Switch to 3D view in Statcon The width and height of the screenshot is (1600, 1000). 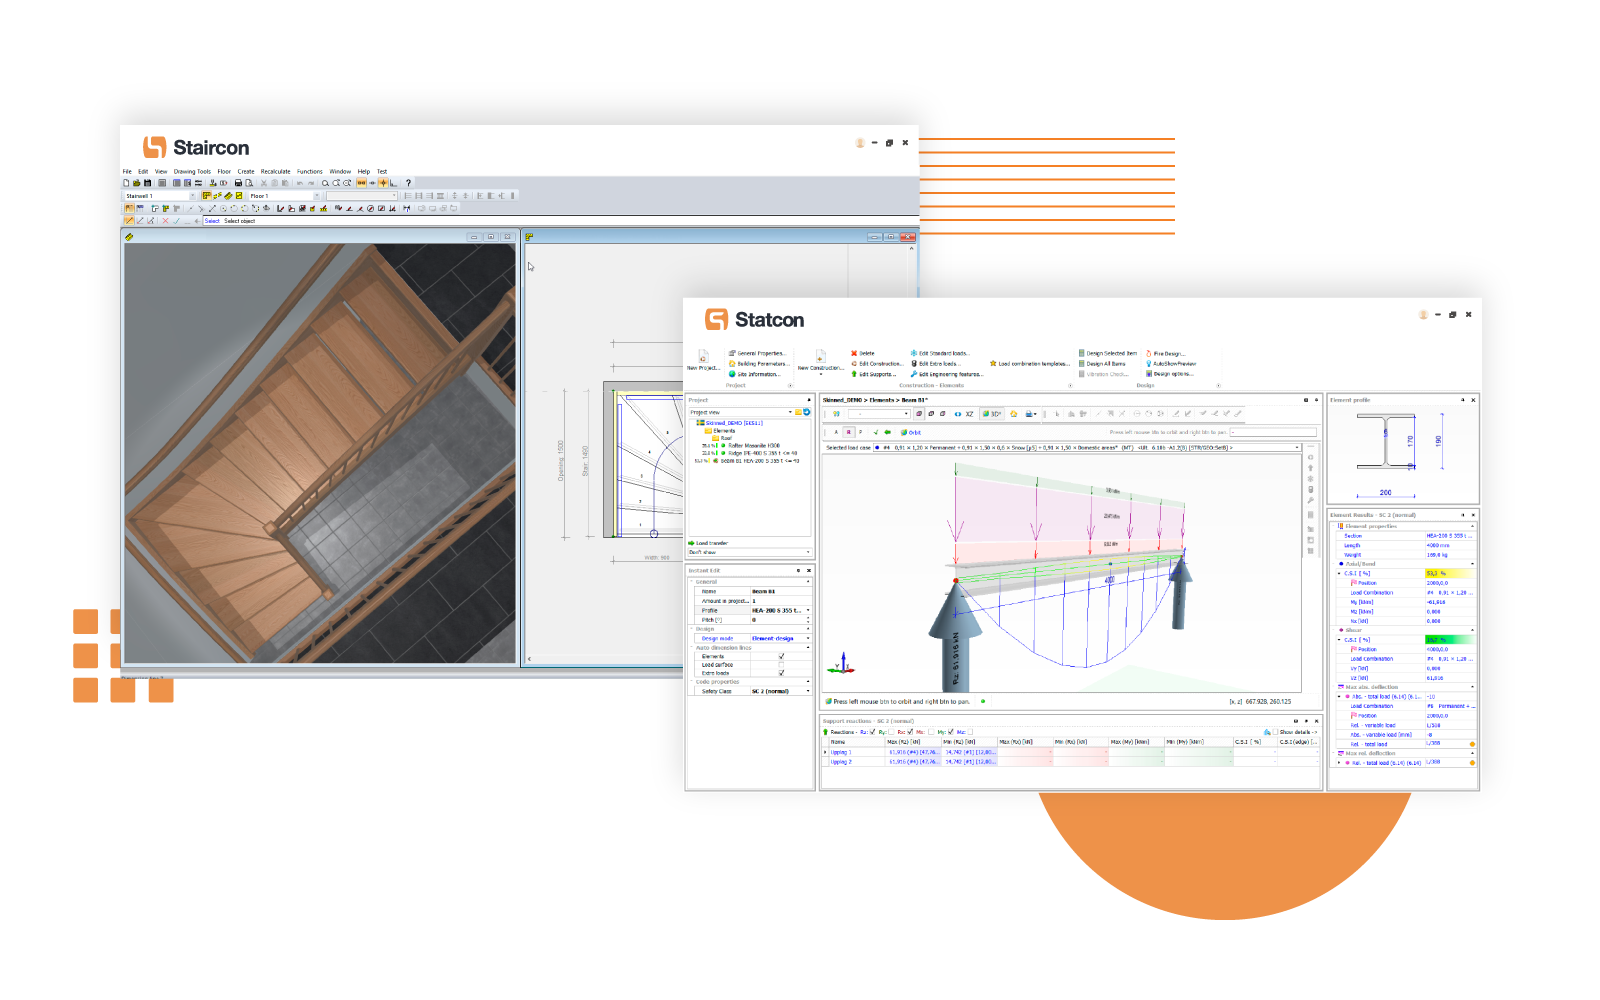[992, 414]
